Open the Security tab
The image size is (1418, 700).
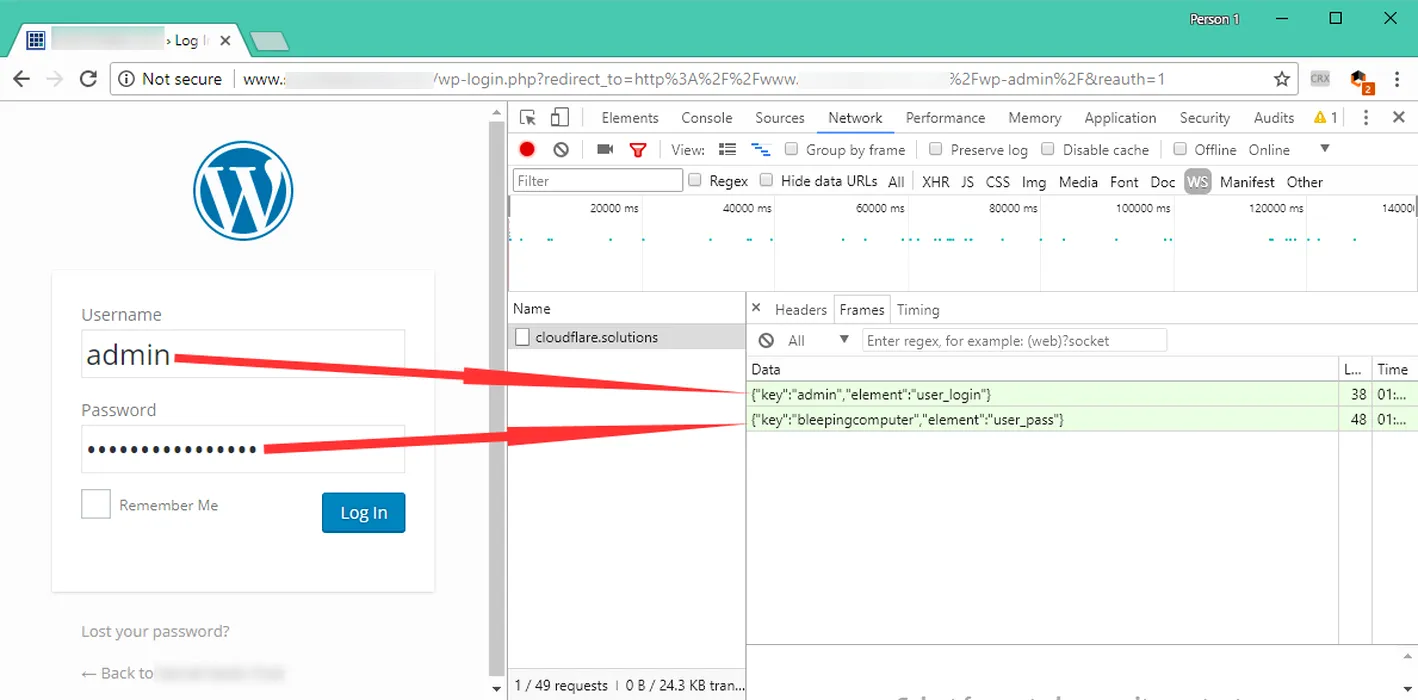tap(1204, 118)
